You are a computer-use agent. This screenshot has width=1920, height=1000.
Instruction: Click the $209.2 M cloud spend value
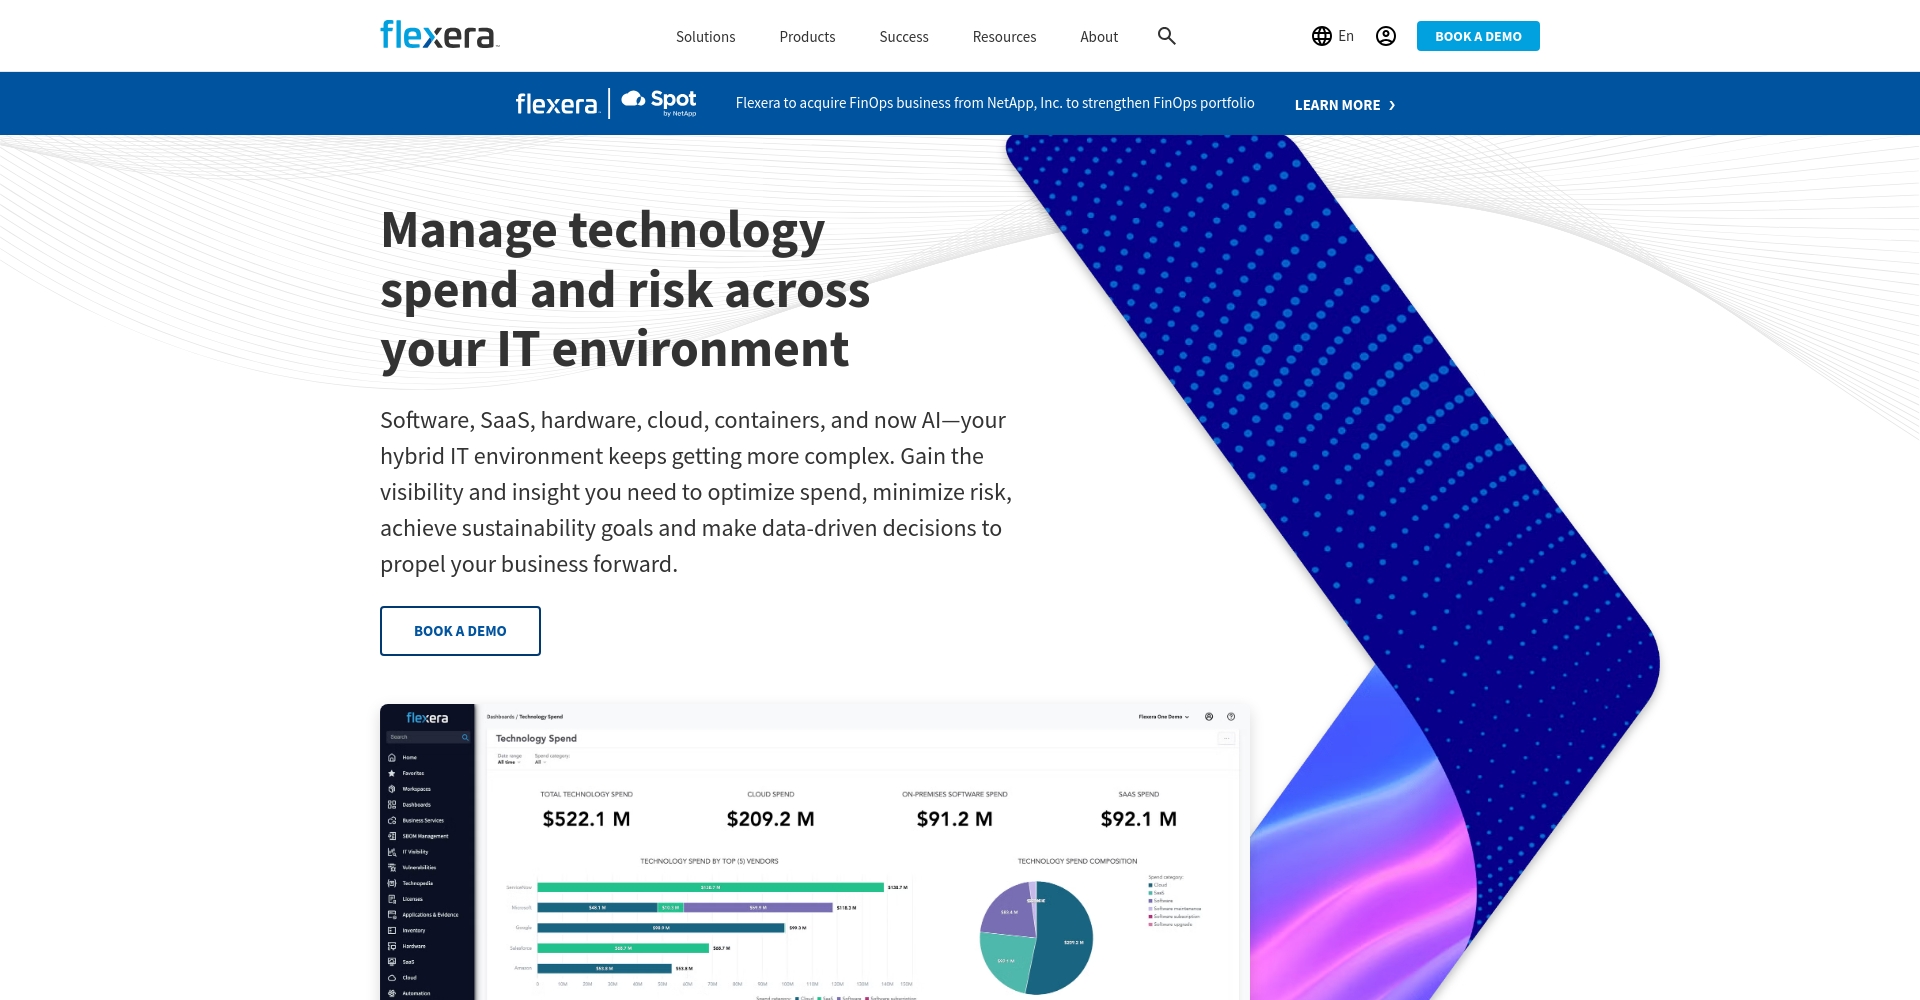point(770,819)
